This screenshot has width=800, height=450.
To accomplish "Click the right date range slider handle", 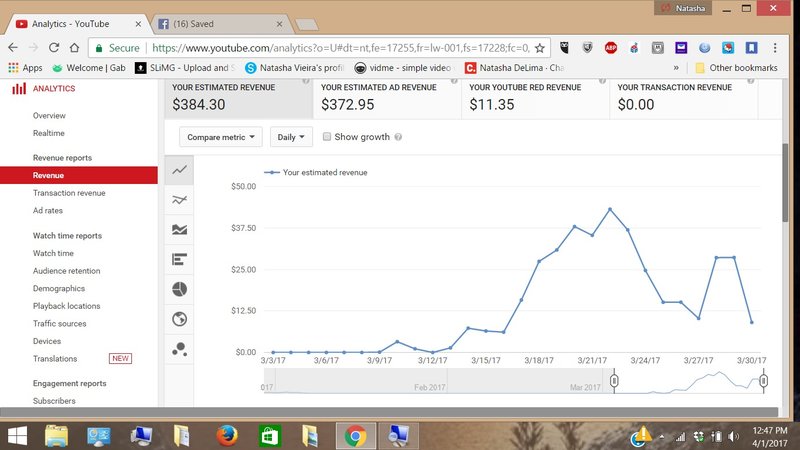I will [763, 381].
